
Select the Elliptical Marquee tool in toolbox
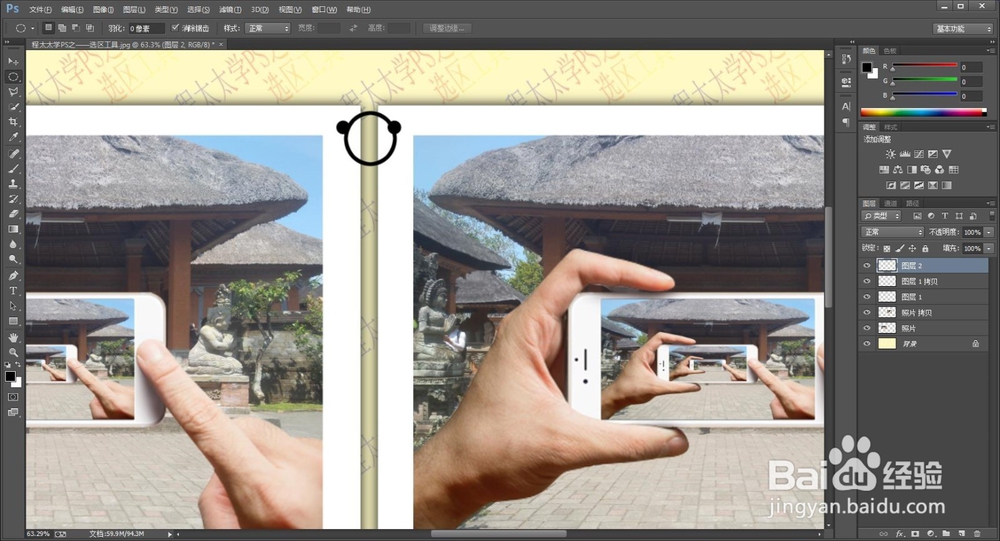(x=13, y=77)
